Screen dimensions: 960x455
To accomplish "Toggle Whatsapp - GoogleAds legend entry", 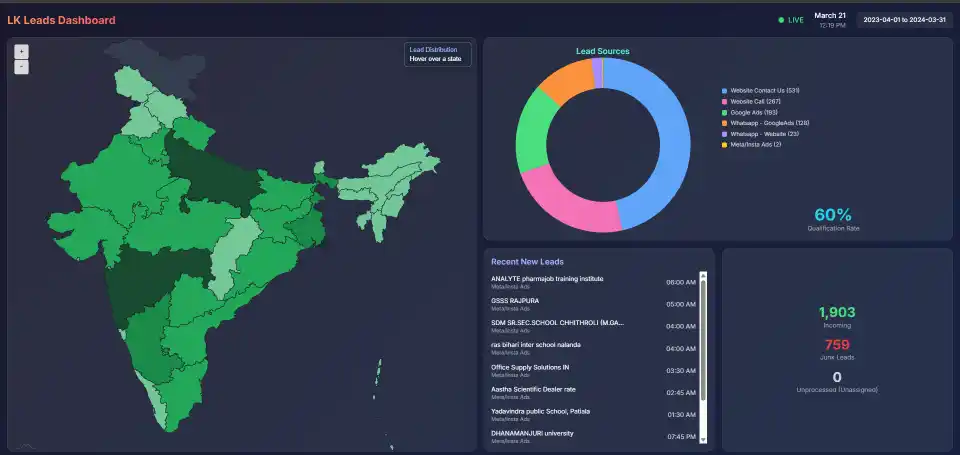I will [766, 123].
